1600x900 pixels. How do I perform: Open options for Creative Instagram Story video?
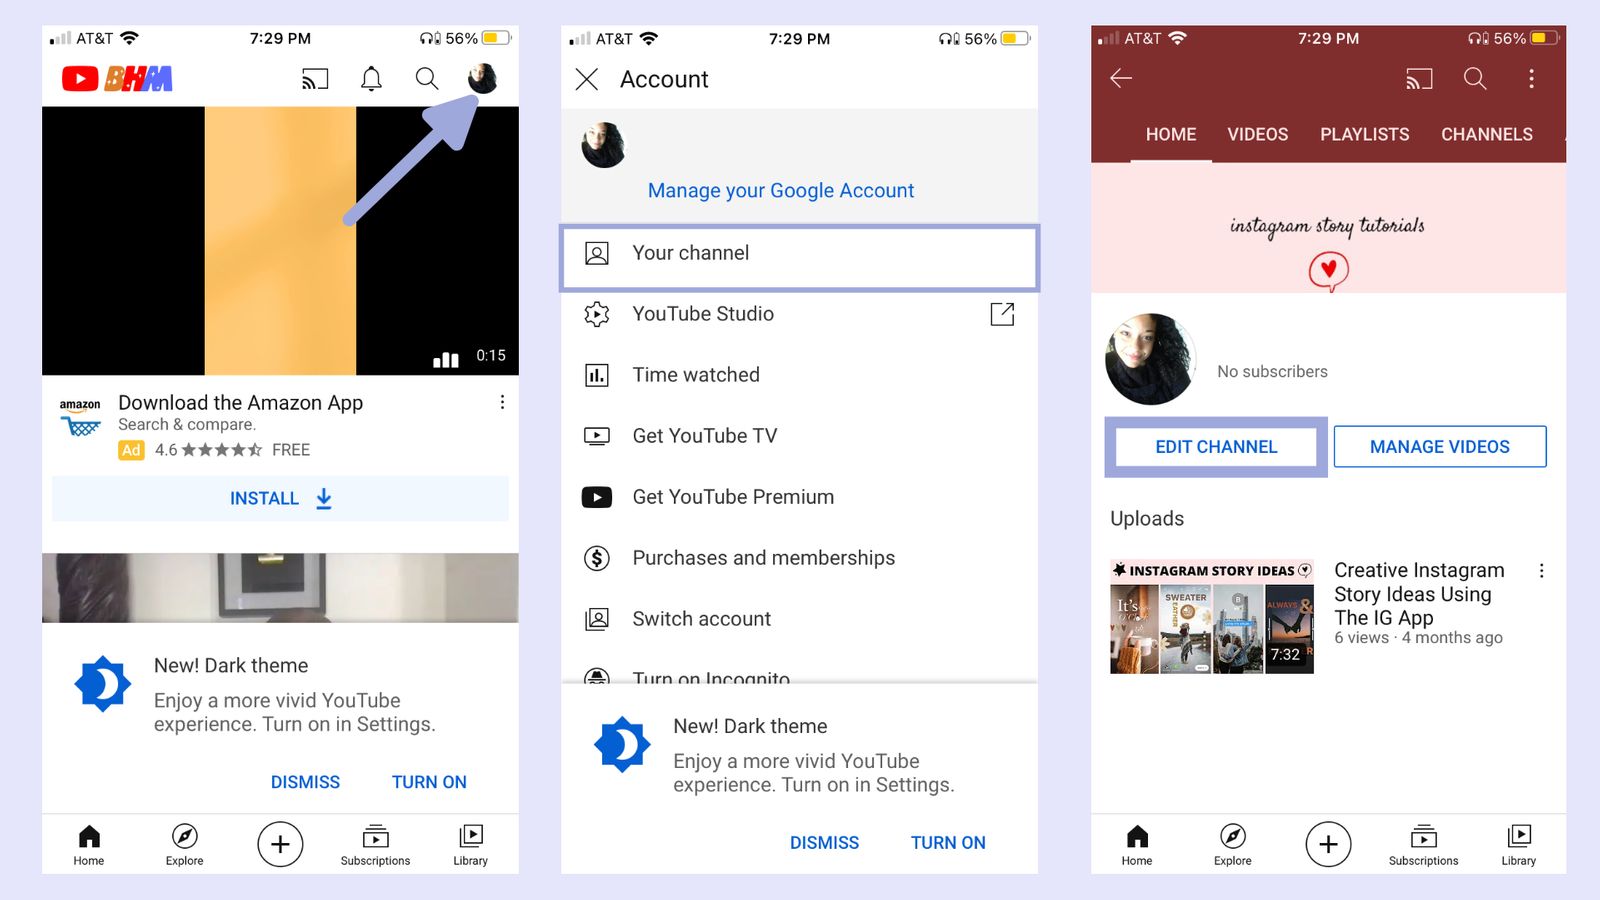1541,570
